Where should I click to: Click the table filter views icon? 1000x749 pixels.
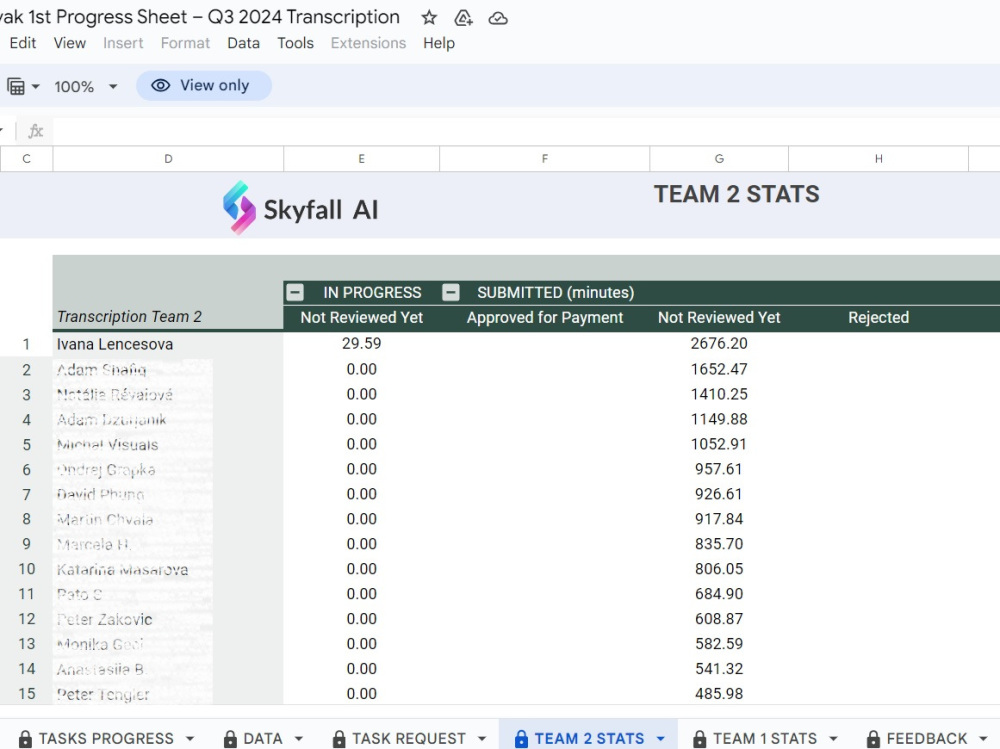[16, 86]
